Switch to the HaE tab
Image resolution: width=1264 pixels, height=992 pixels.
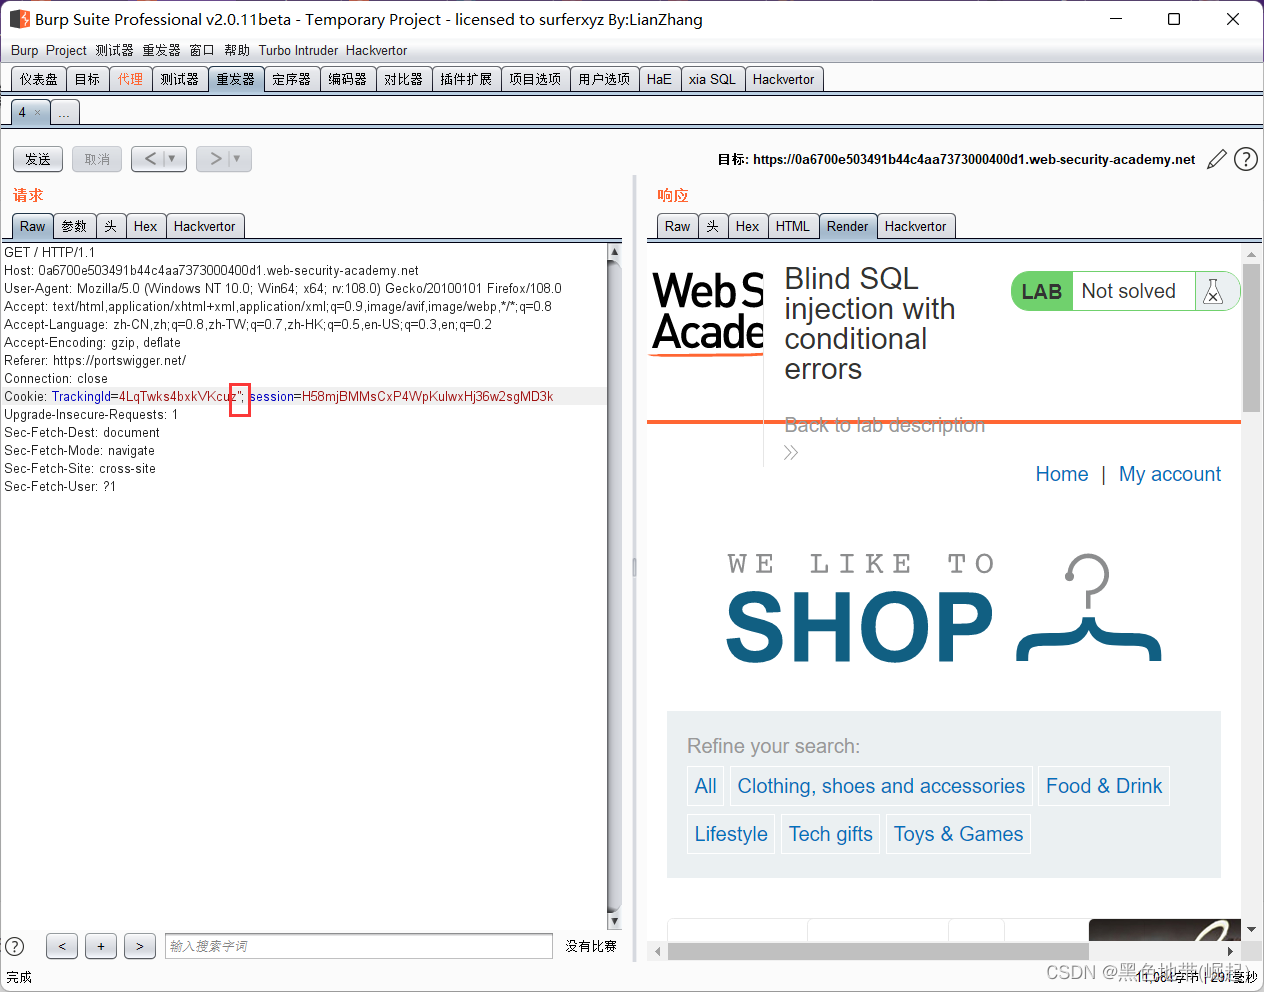coord(659,79)
